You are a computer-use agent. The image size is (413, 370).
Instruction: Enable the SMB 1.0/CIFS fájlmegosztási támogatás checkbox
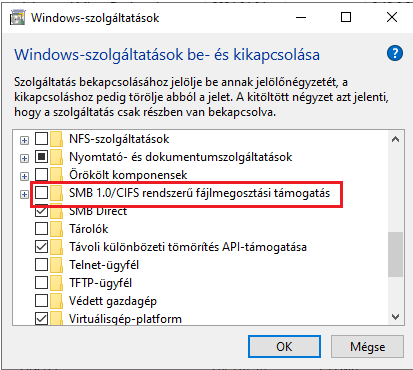pyautogui.click(x=41, y=193)
